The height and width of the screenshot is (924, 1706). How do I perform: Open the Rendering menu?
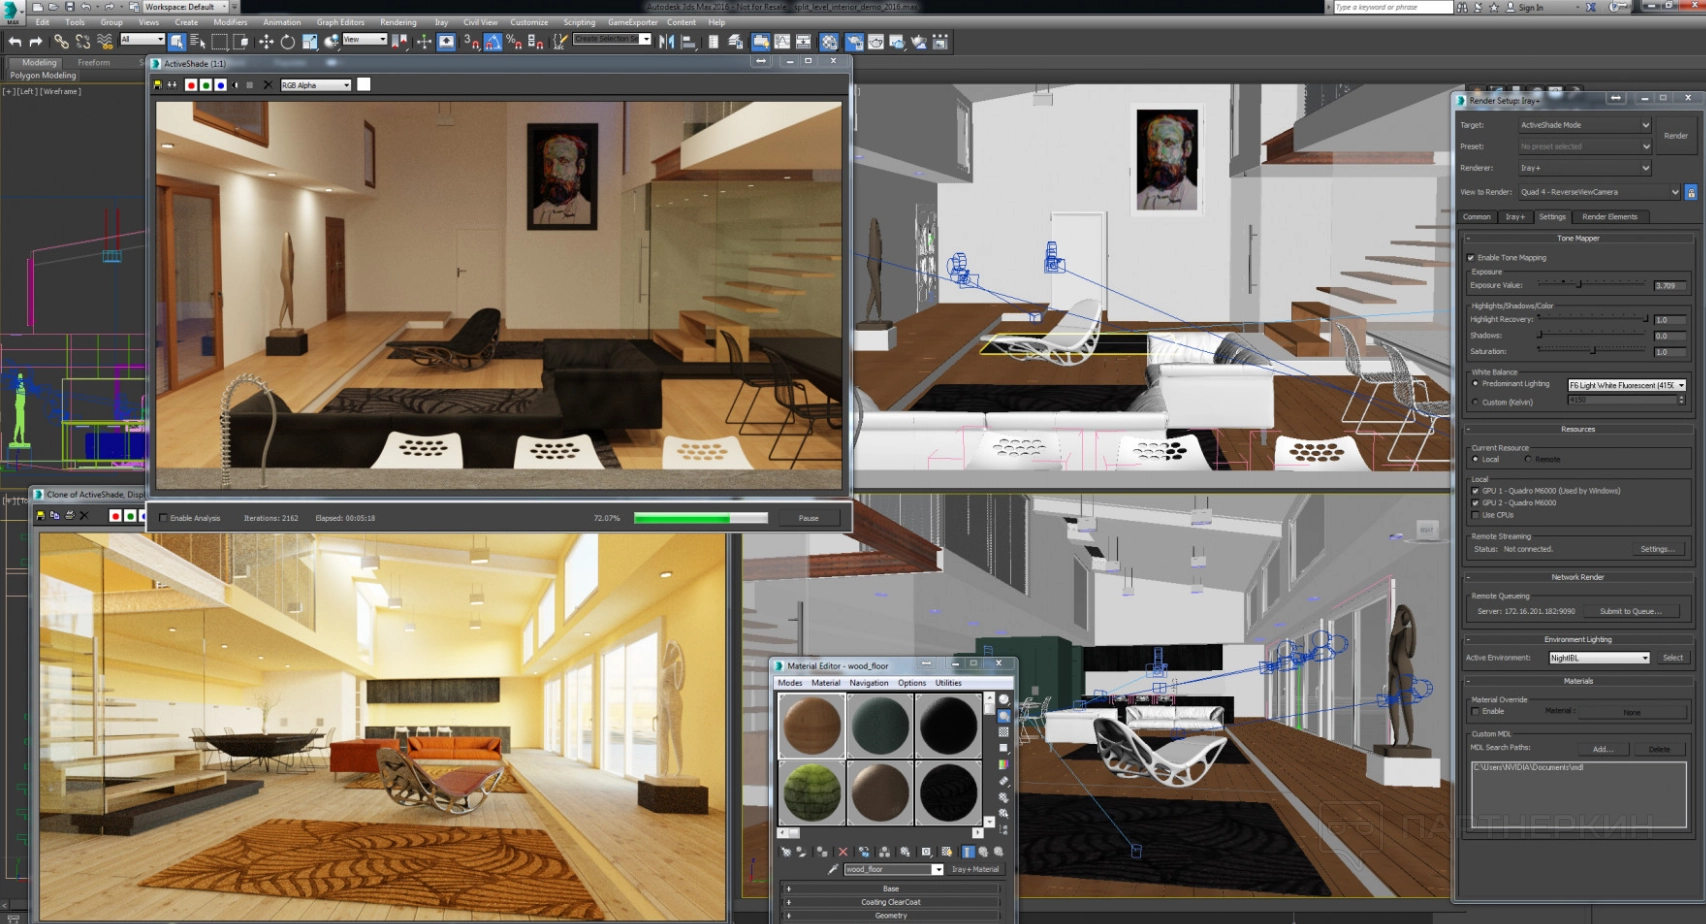click(x=398, y=22)
